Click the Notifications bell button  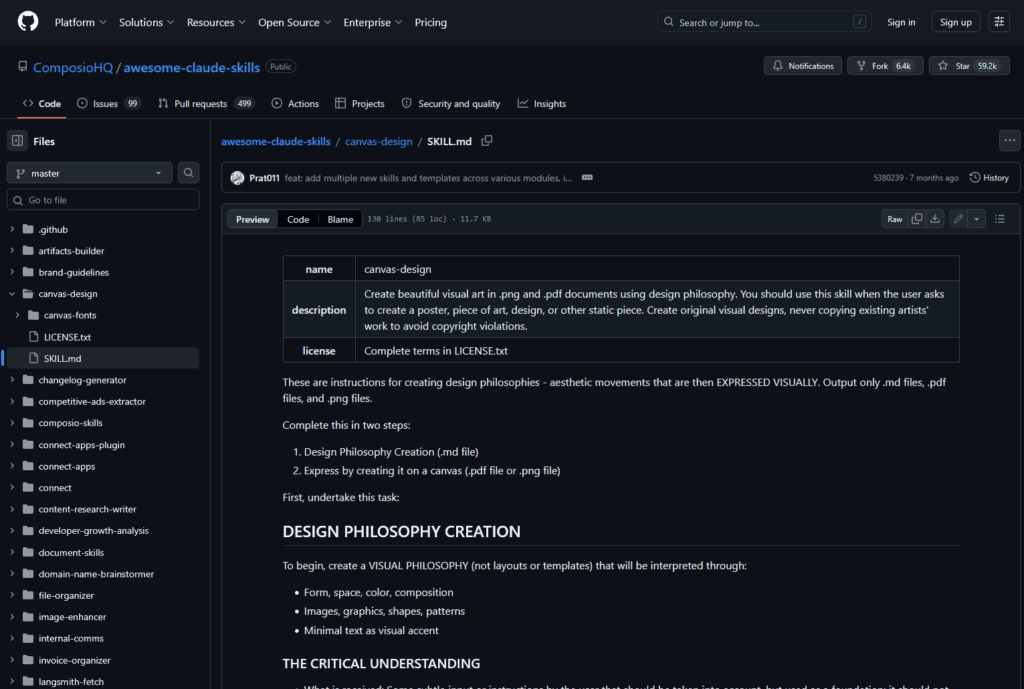pyautogui.click(x=803, y=66)
